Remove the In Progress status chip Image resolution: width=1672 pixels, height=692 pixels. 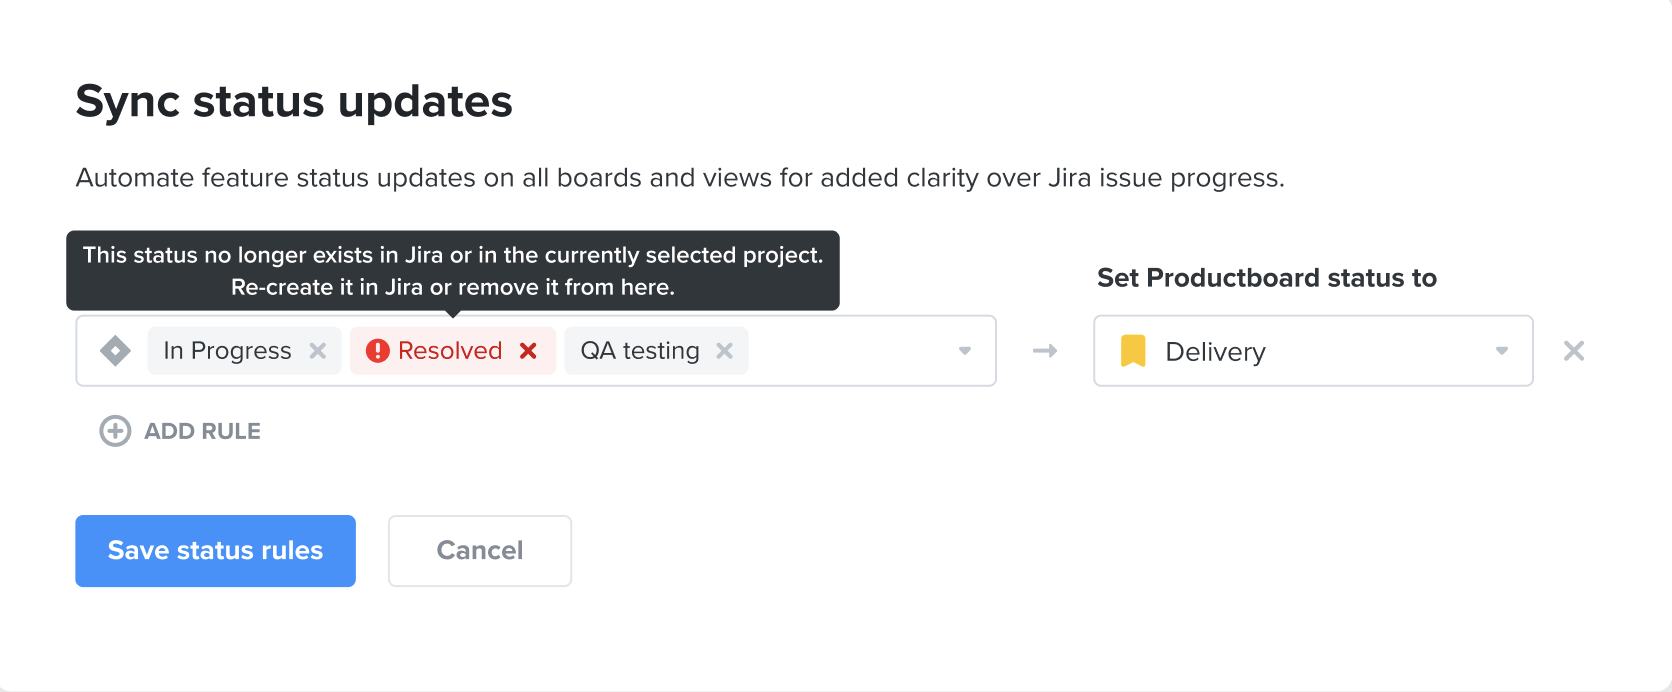[x=318, y=350]
